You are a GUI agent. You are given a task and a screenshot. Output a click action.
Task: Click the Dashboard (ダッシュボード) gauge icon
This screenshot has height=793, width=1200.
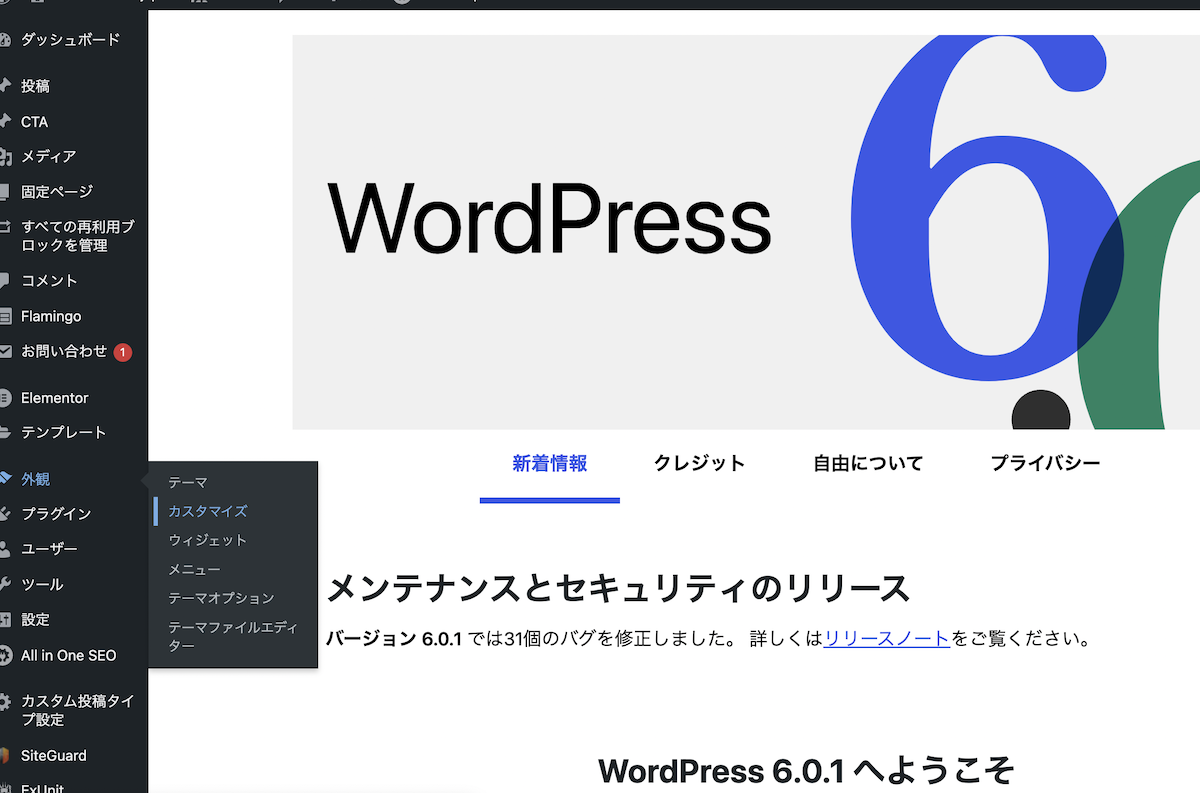pos(5,40)
